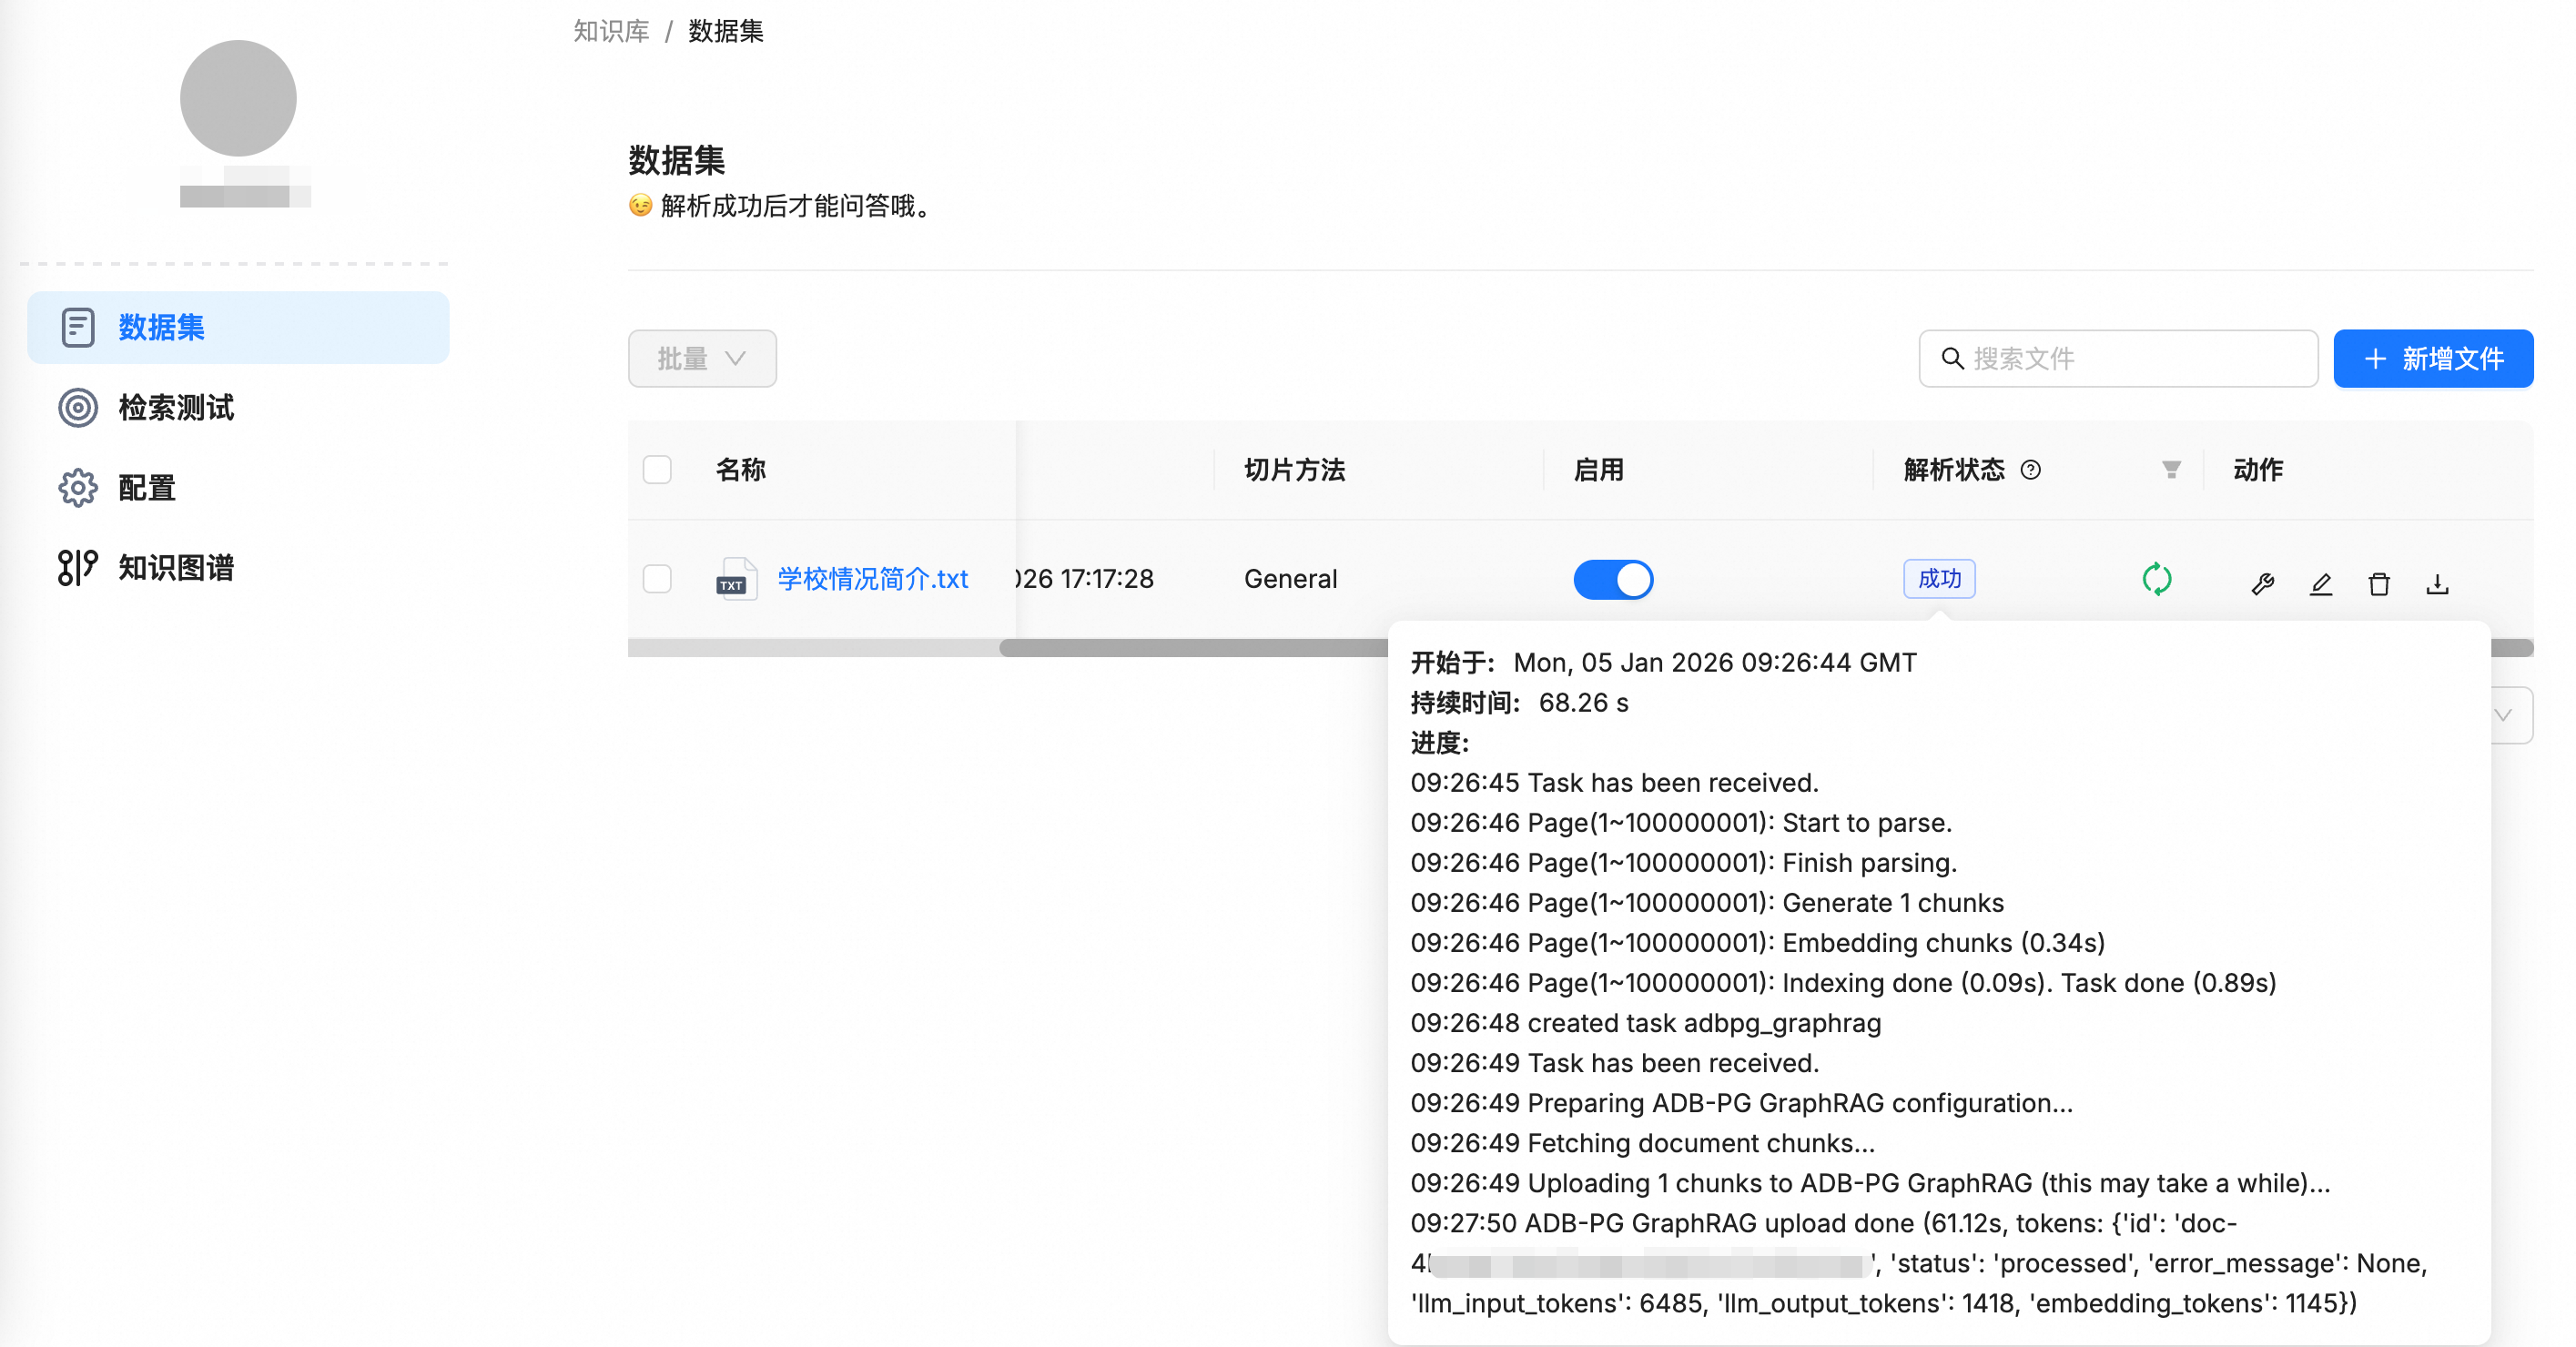Disable the 启用 toggle for 学校情况简介.txt

pyautogui.click(x=1612, y=579)
